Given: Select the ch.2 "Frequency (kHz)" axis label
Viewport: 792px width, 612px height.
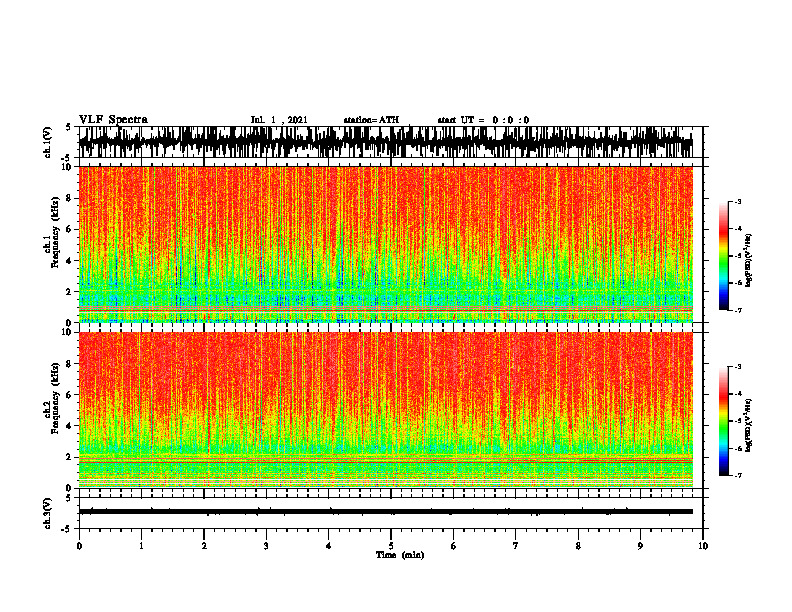Looking at the screenshot, I should point(55,397).
